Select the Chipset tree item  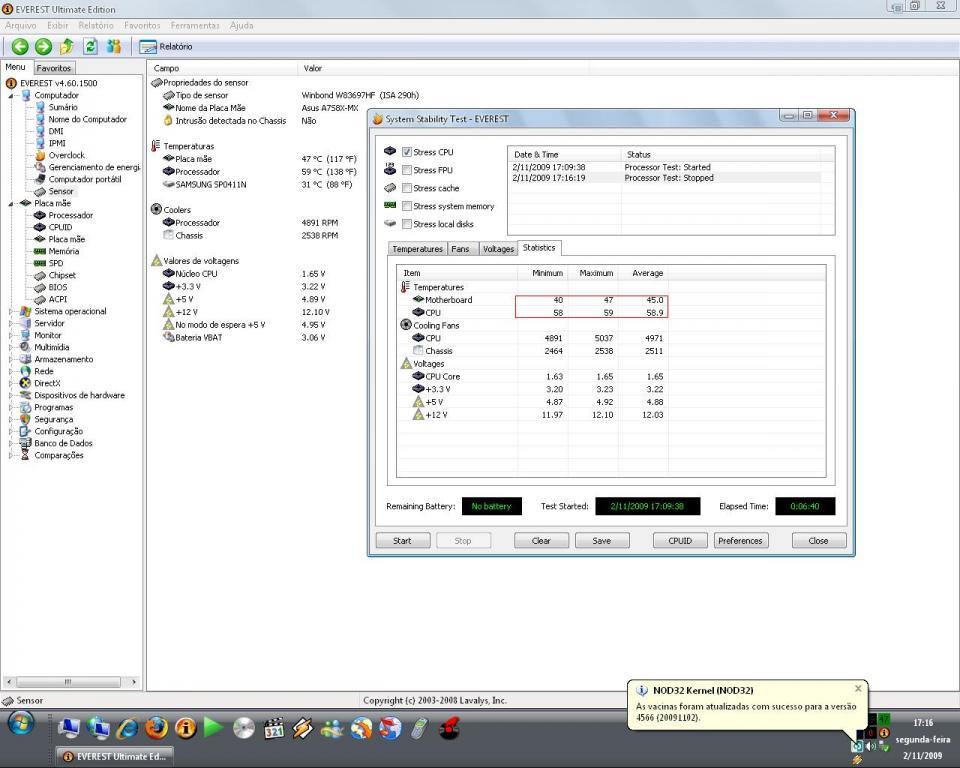point(62,275)
